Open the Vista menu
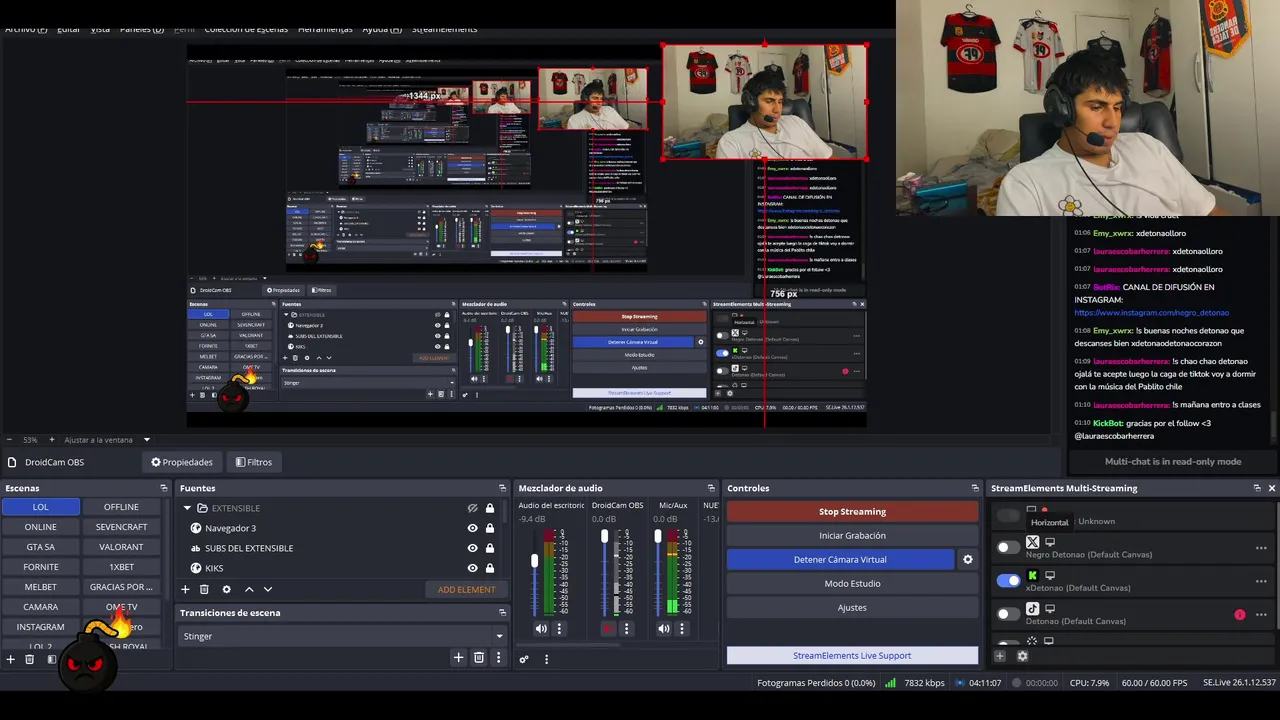 pos(100,29)
